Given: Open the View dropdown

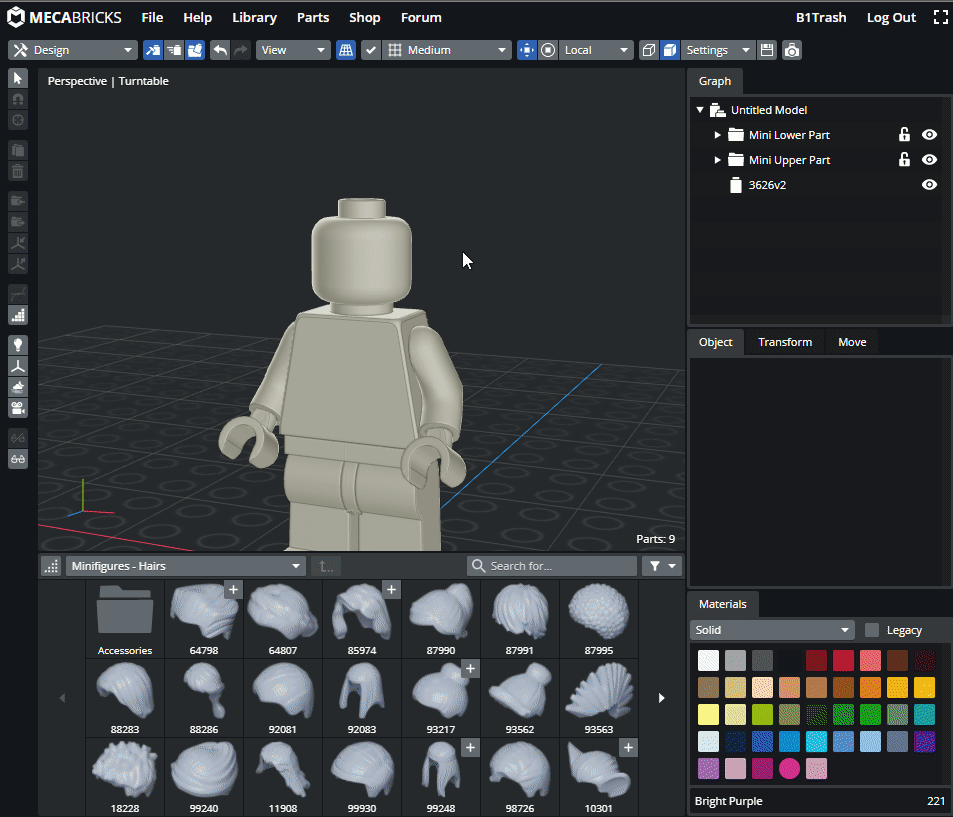Looking at the screenshot, I should [x=293, y=50].
